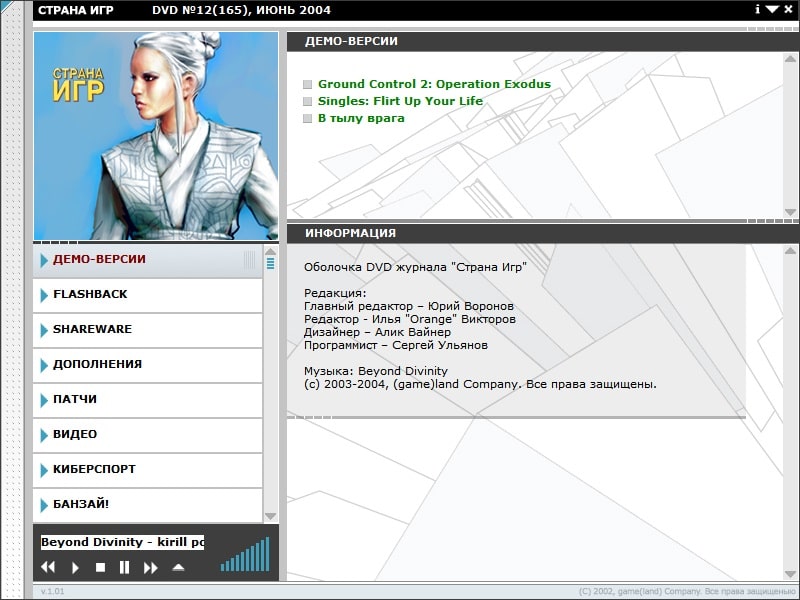Click the blue arrow beside SHAREWARE

pyautogui.click(x=44, y=330)
